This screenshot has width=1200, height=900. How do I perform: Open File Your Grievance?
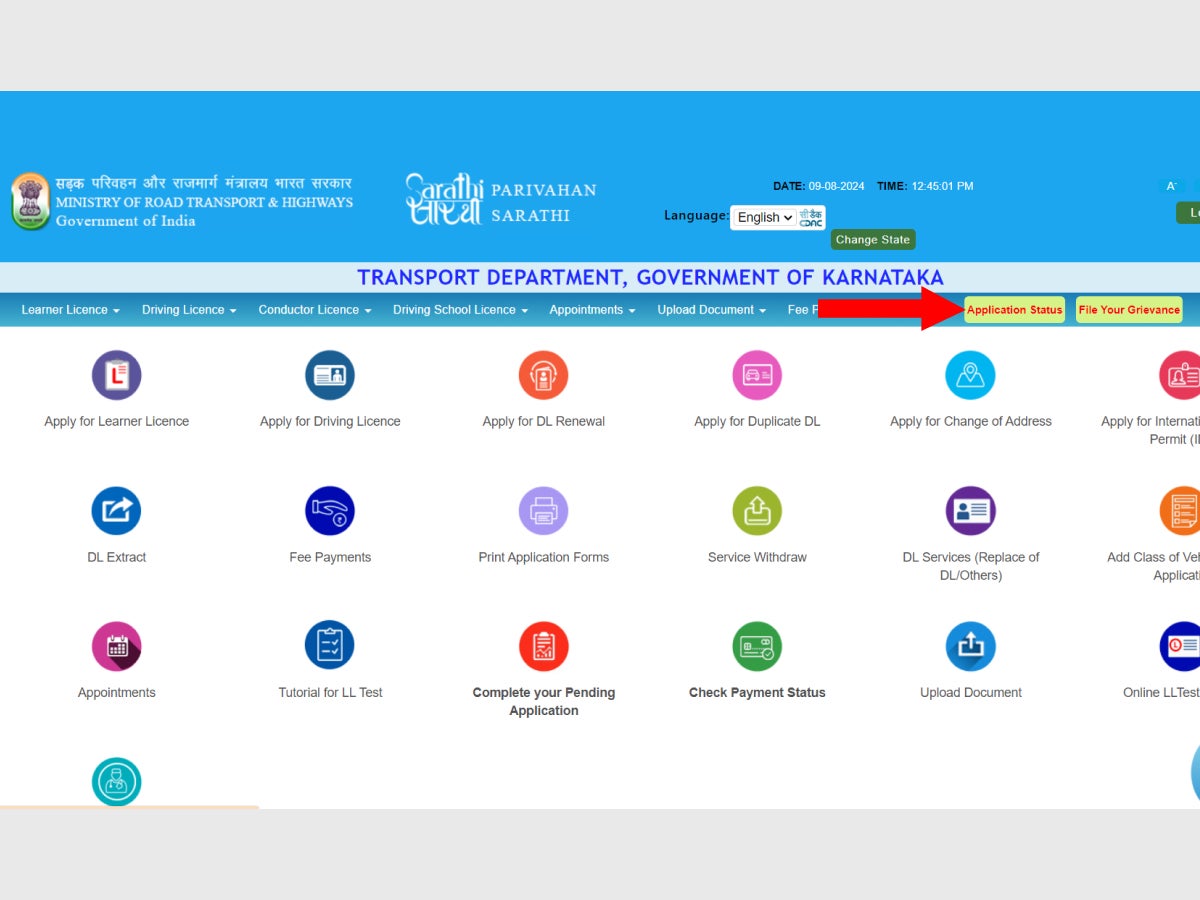[x=1128, y=310]
